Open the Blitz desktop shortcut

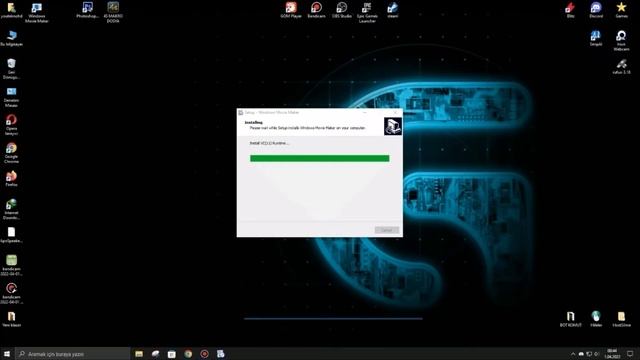click(x=570, y=10)
